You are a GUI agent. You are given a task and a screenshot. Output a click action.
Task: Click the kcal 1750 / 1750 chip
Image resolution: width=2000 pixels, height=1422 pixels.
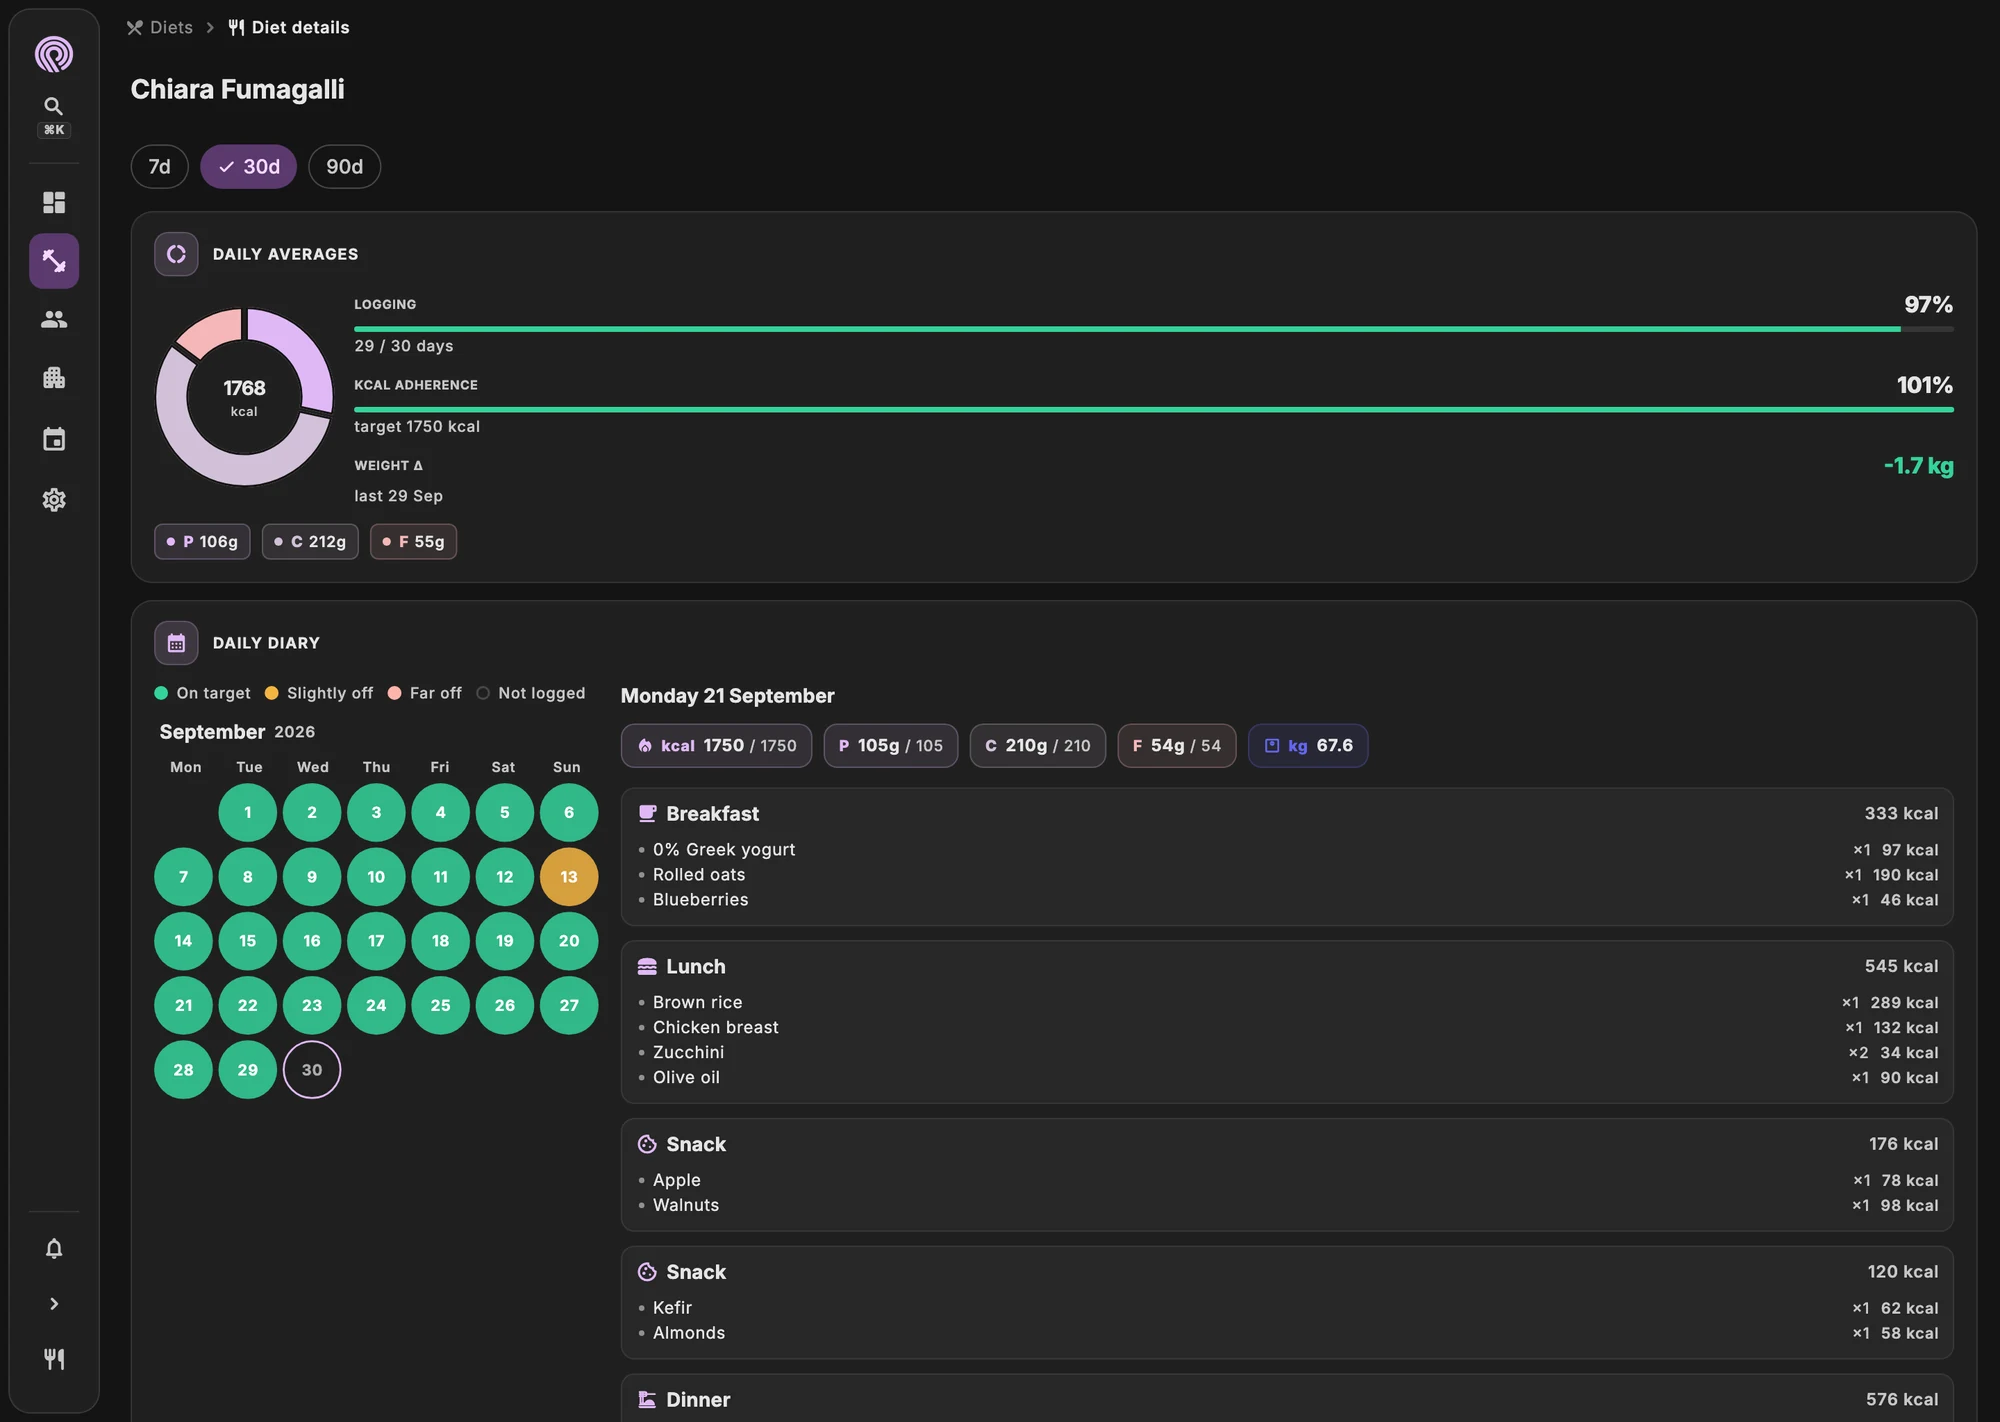tap(716, 746)
